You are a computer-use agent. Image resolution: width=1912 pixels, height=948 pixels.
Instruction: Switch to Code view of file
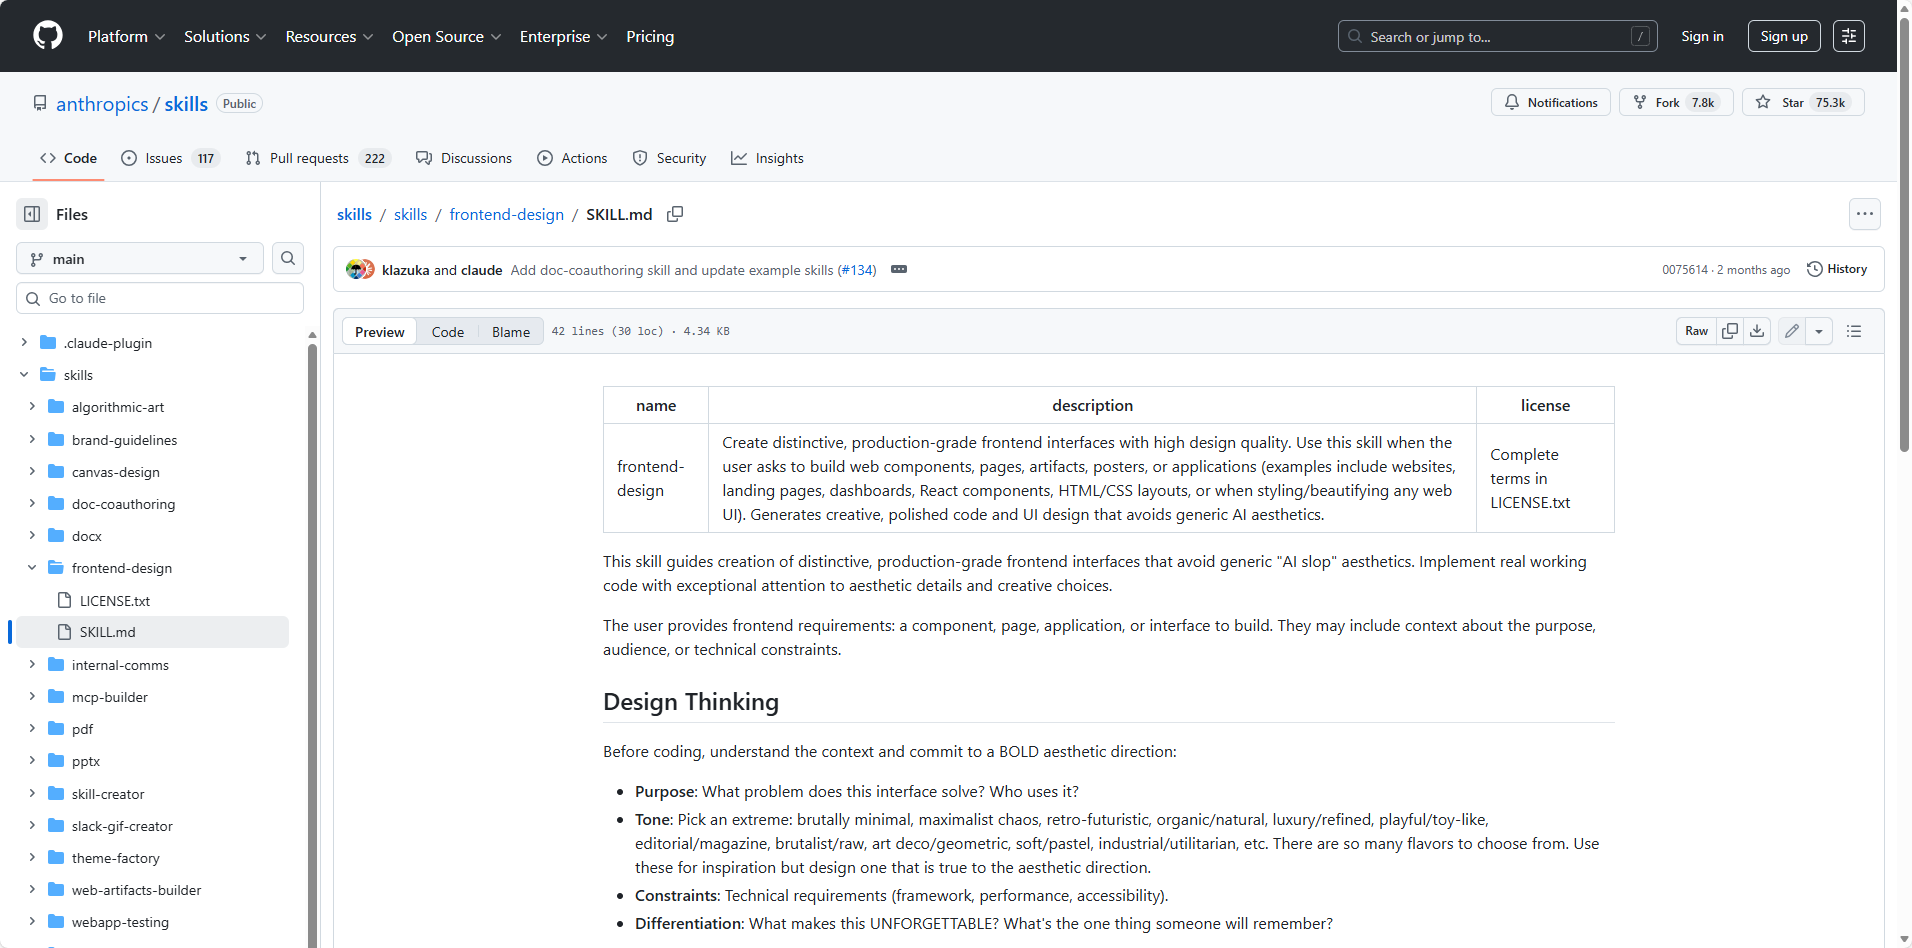447,332
